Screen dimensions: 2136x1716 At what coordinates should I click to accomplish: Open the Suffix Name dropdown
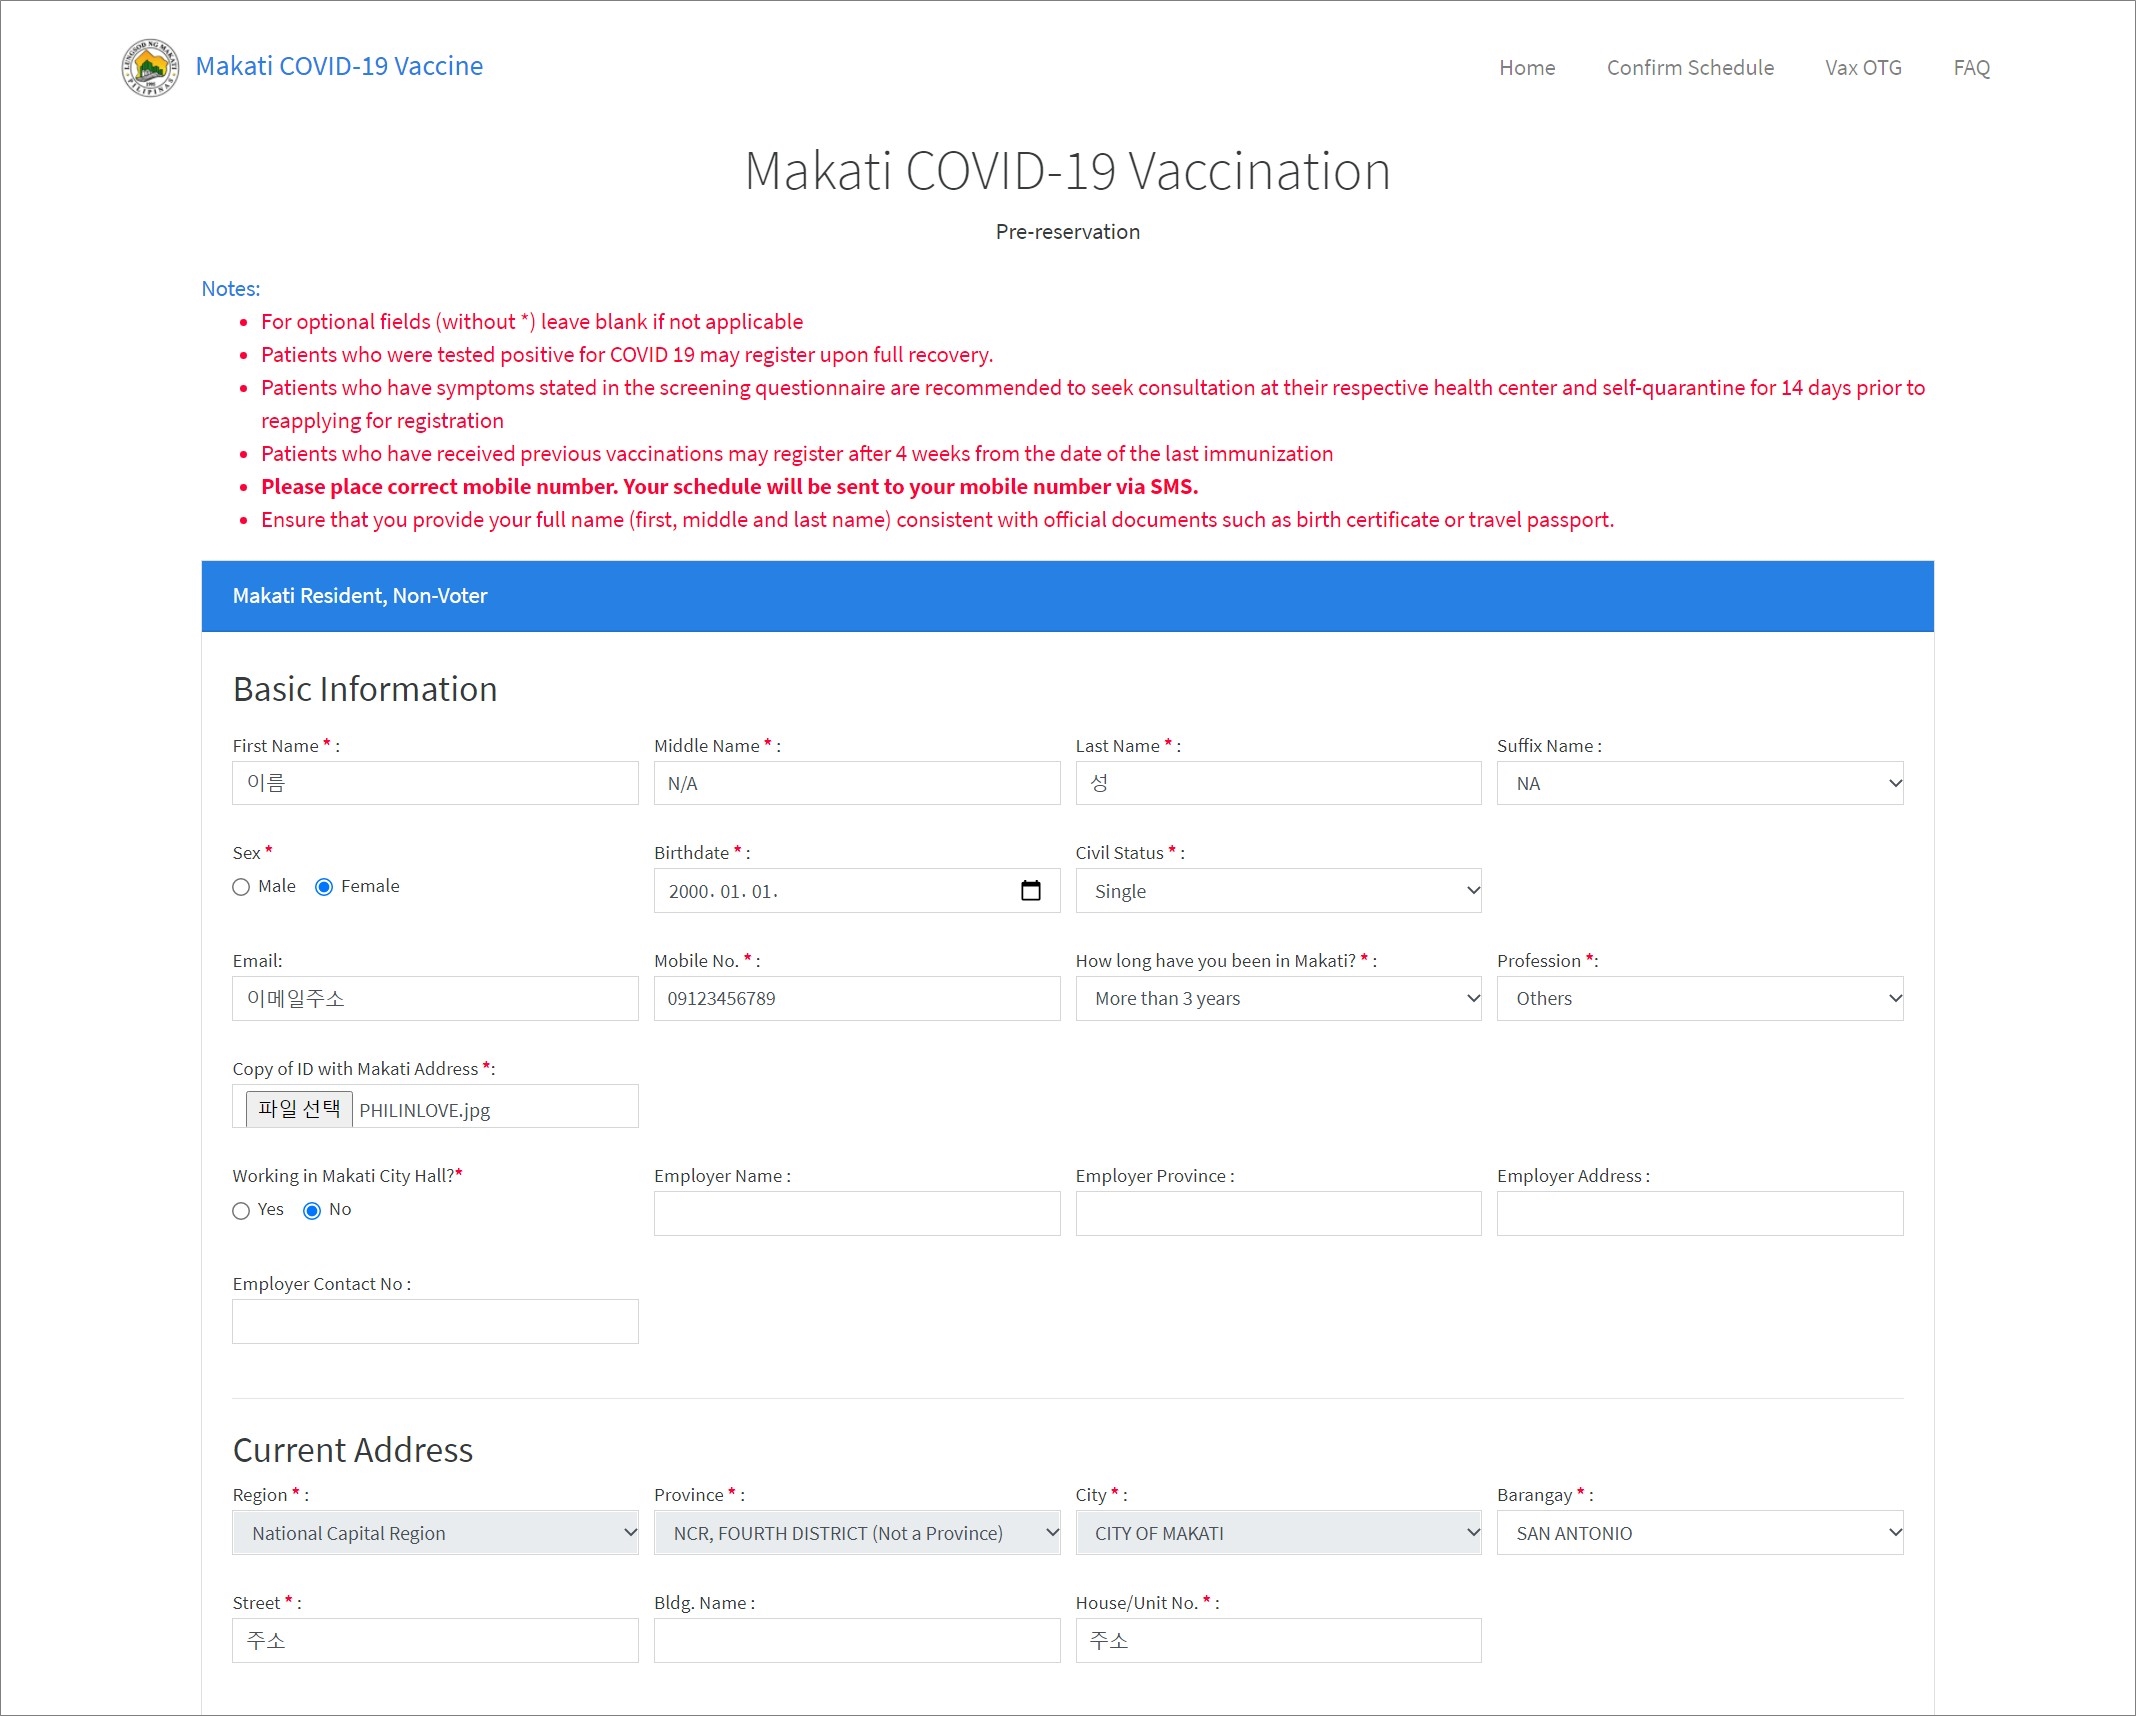tap(1699, 784)
